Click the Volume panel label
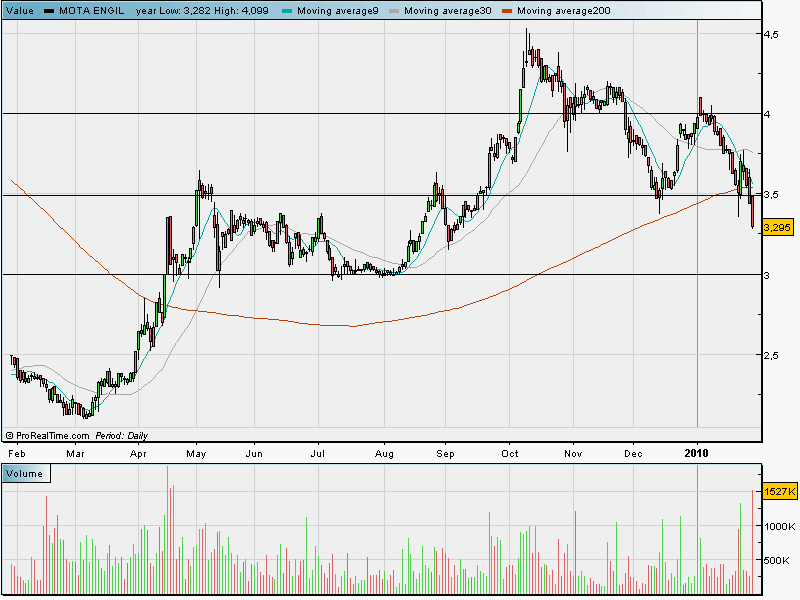 pyautogui.click(x=24, y=473)
